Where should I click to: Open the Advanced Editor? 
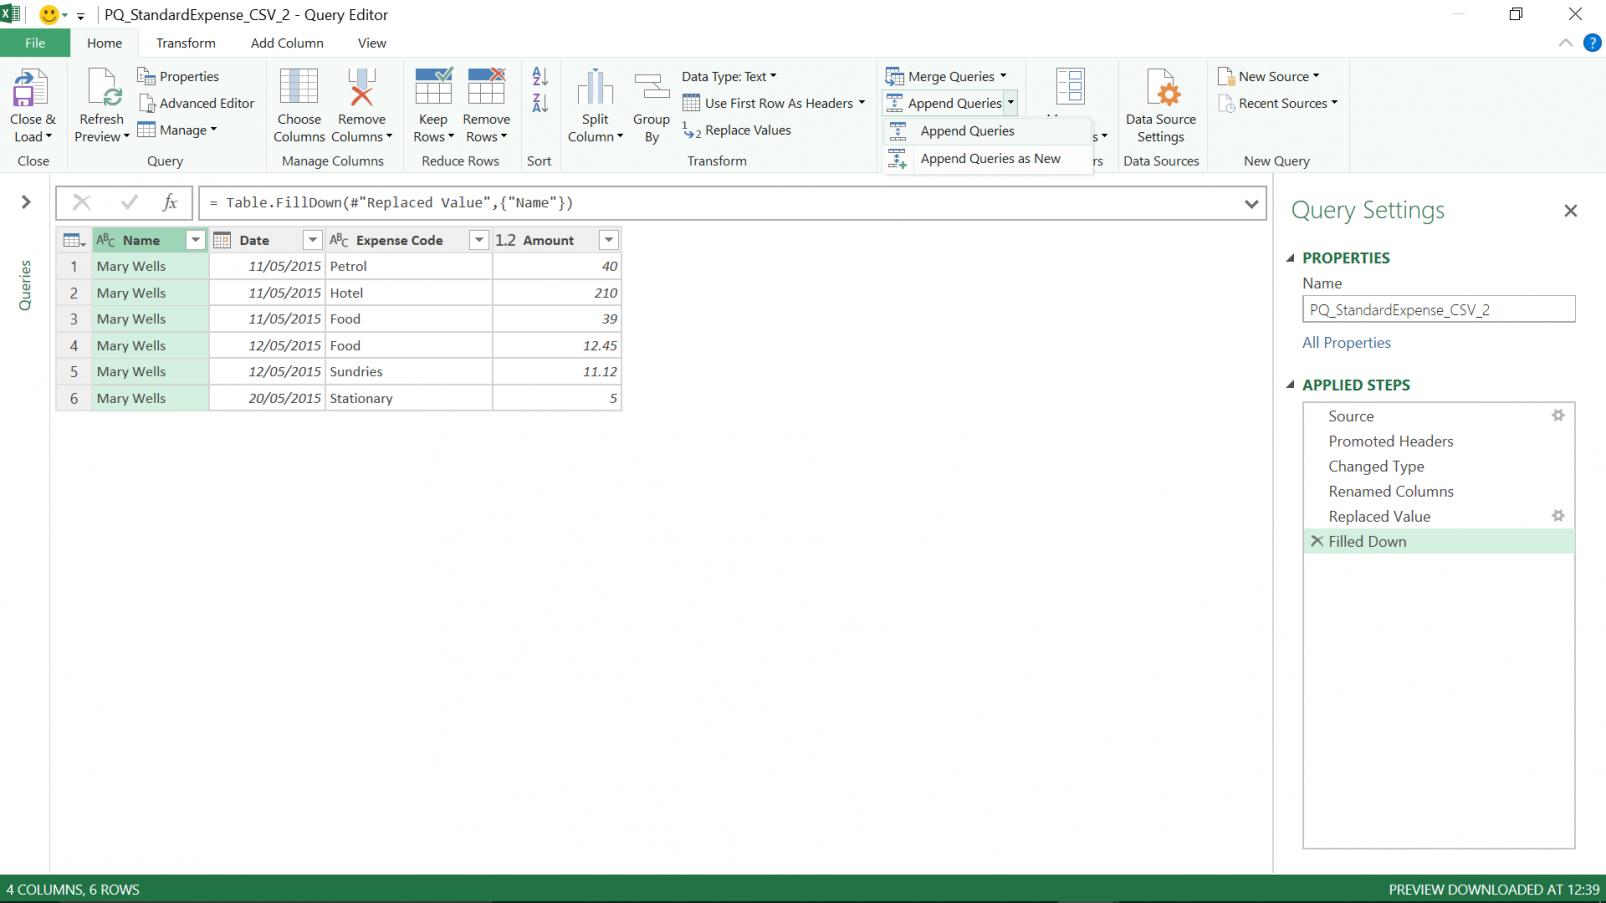click(196, 103)
